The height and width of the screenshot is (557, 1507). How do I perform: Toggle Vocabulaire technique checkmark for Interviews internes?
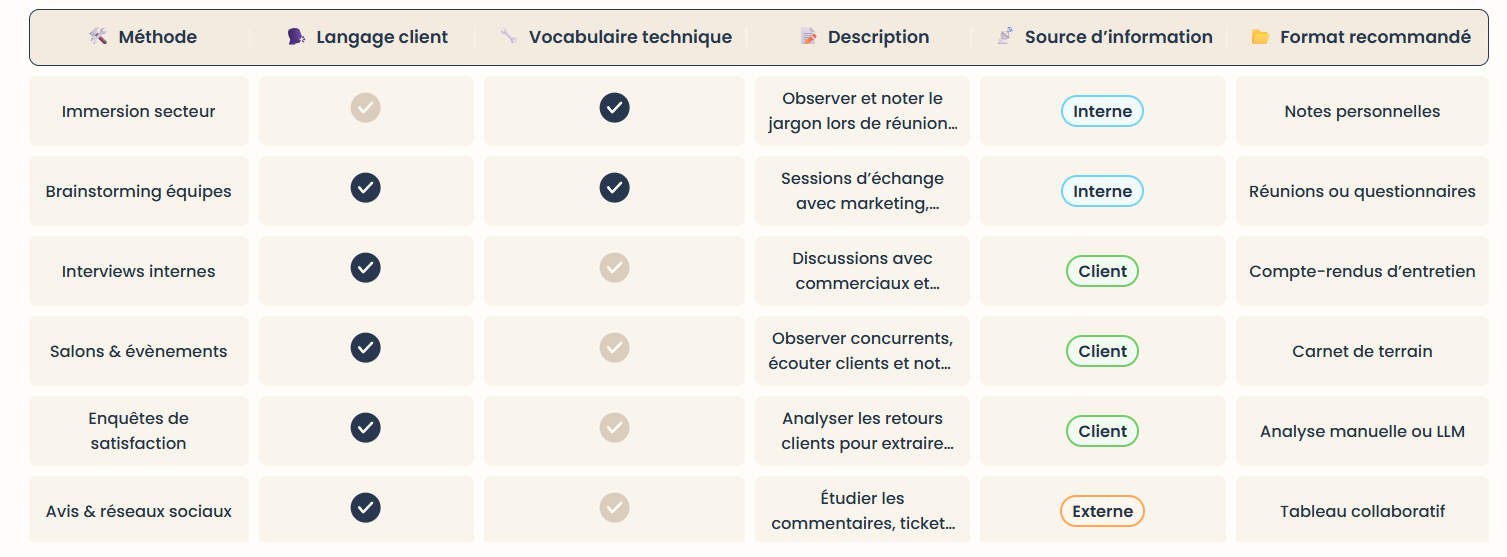point(614,267)
